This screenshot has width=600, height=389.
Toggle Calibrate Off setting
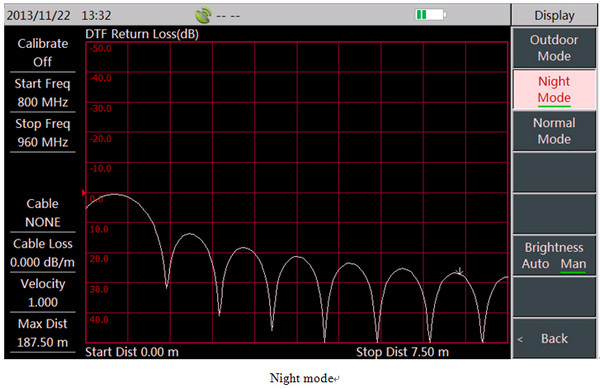42,52
